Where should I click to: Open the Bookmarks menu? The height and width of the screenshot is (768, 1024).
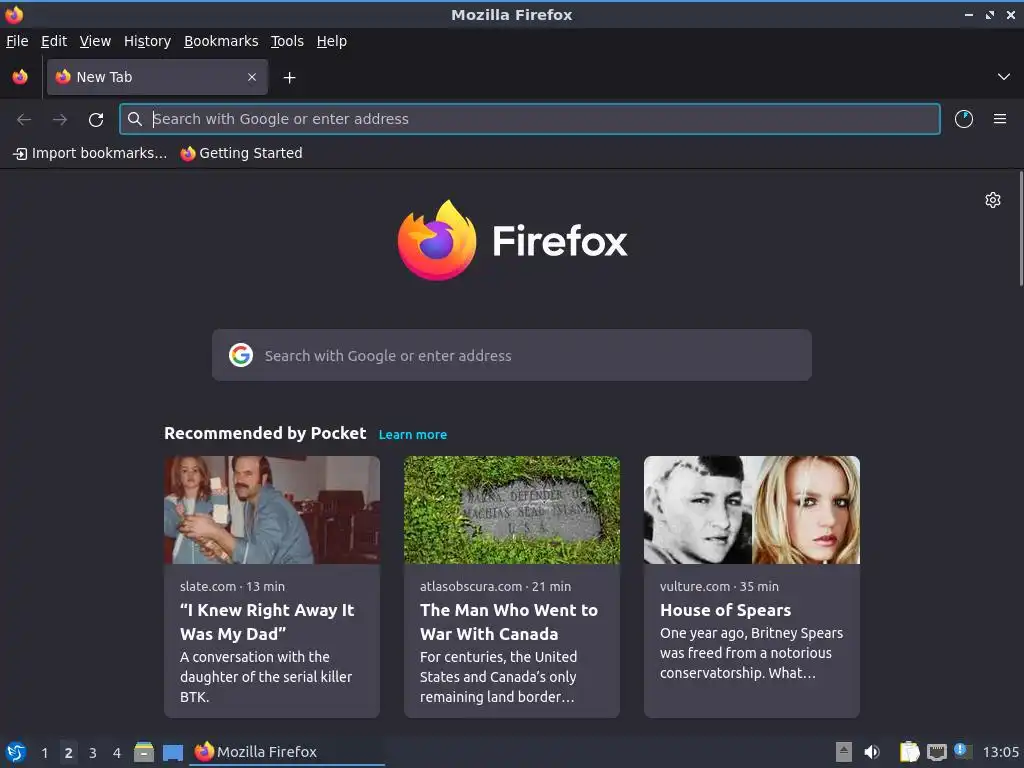coord(221,41)
